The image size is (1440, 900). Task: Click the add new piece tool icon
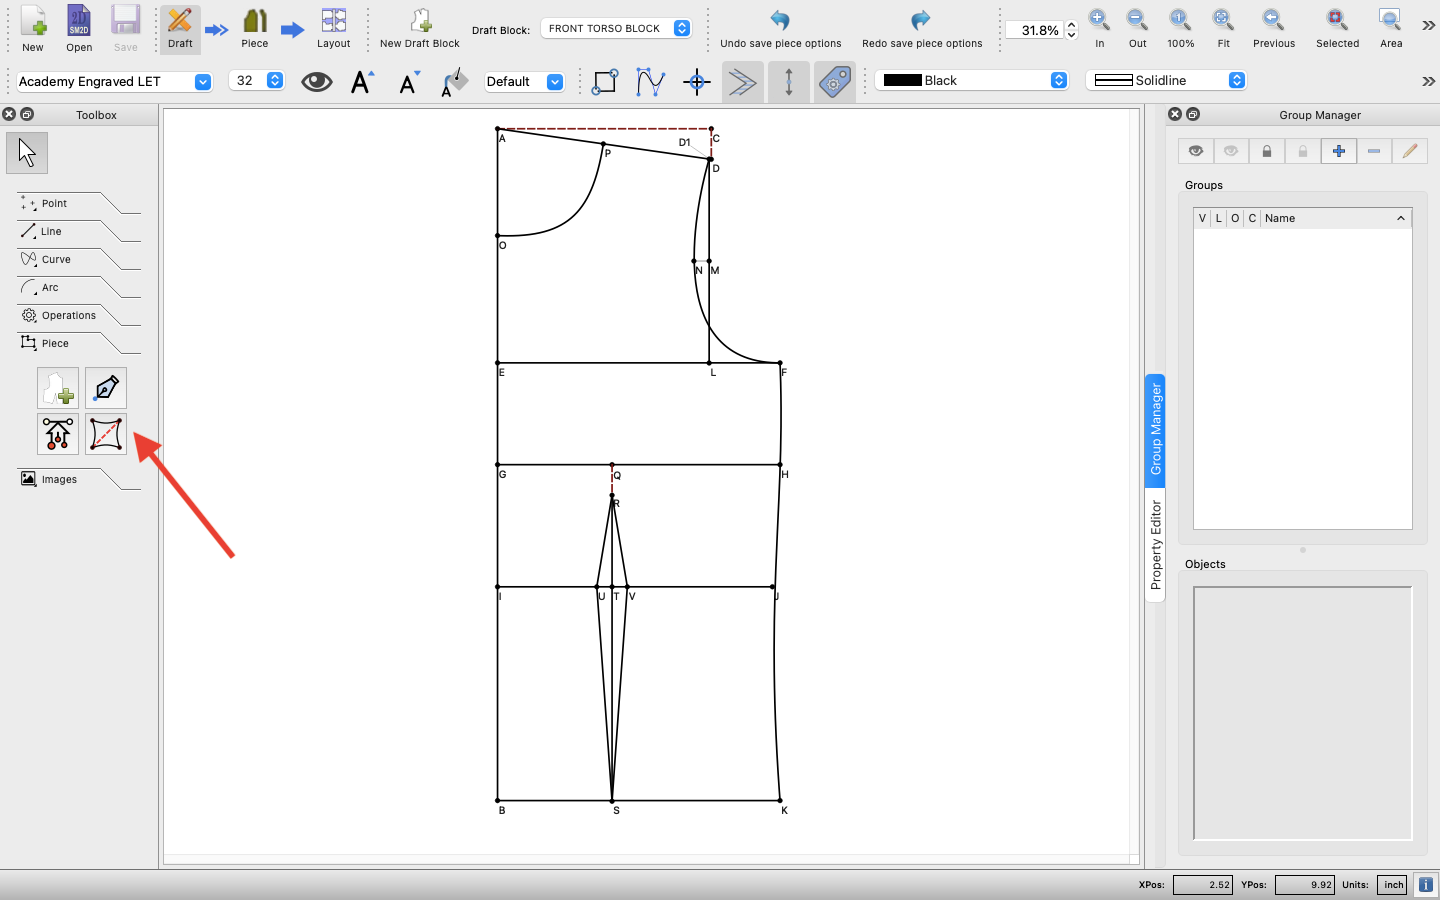pos(58,388)
